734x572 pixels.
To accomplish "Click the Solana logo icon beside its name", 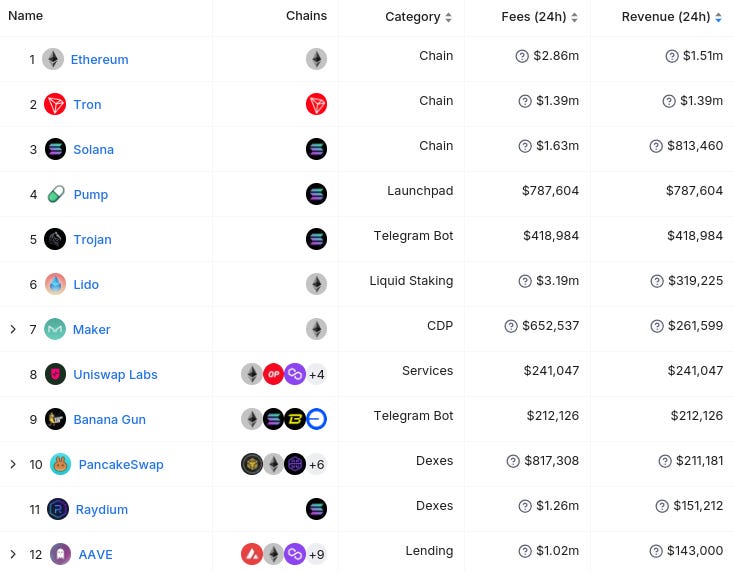I will pos(55,149).
